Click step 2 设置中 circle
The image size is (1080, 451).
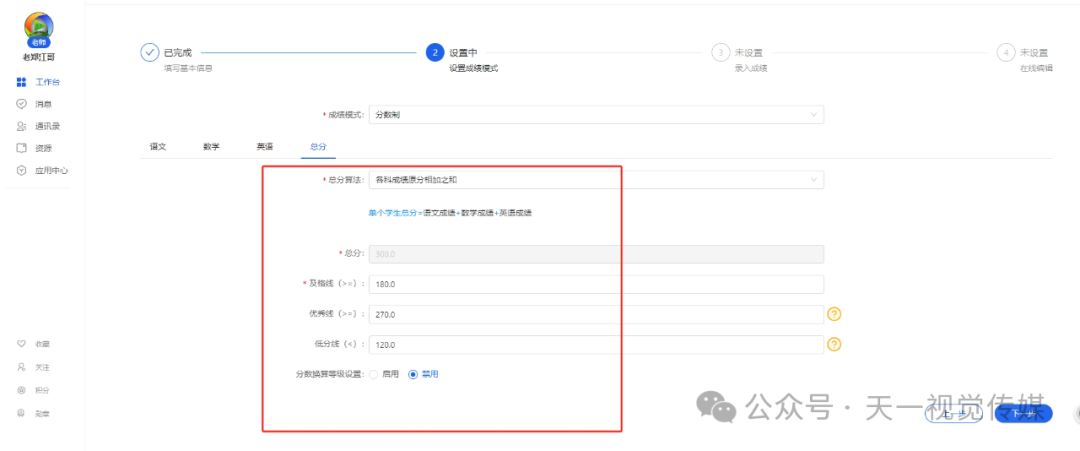[x=435, y=52]
